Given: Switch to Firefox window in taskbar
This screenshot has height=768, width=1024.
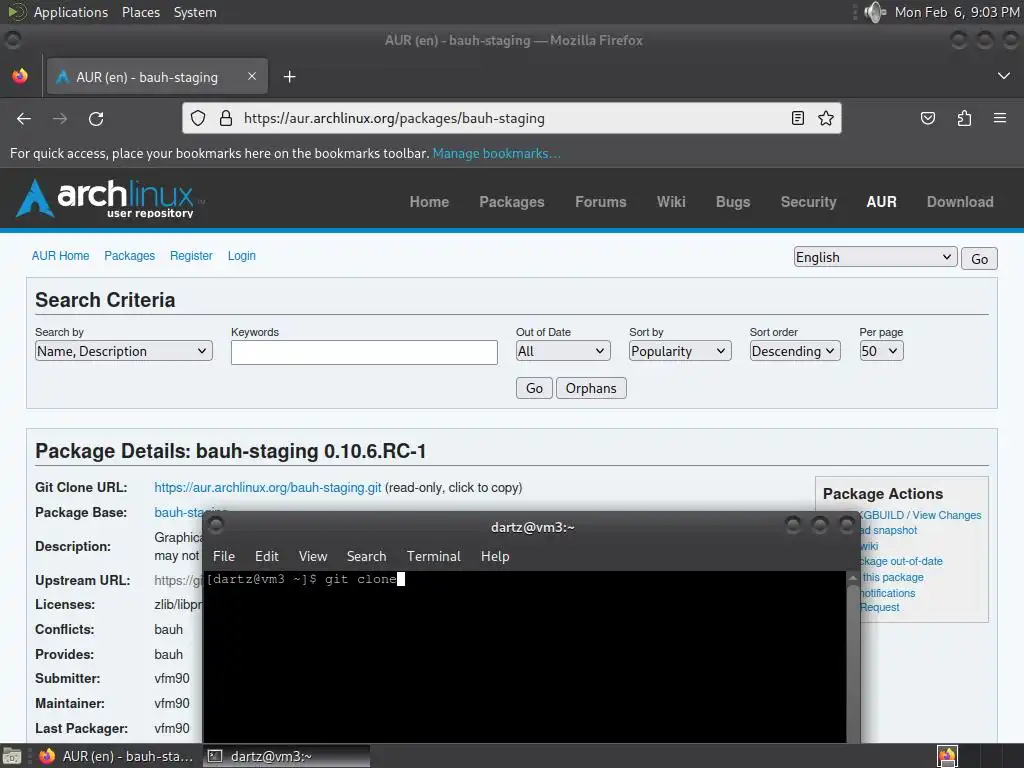Looking at the screenshot, I should tap(118, 756).
